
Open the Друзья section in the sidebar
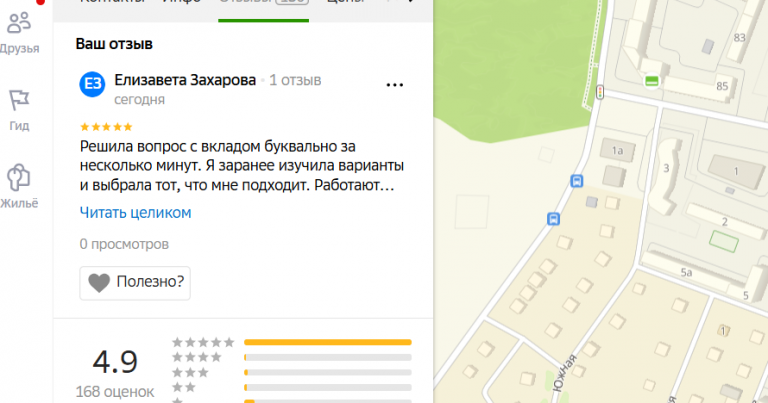pyautogui.click(x=20, y=33)
